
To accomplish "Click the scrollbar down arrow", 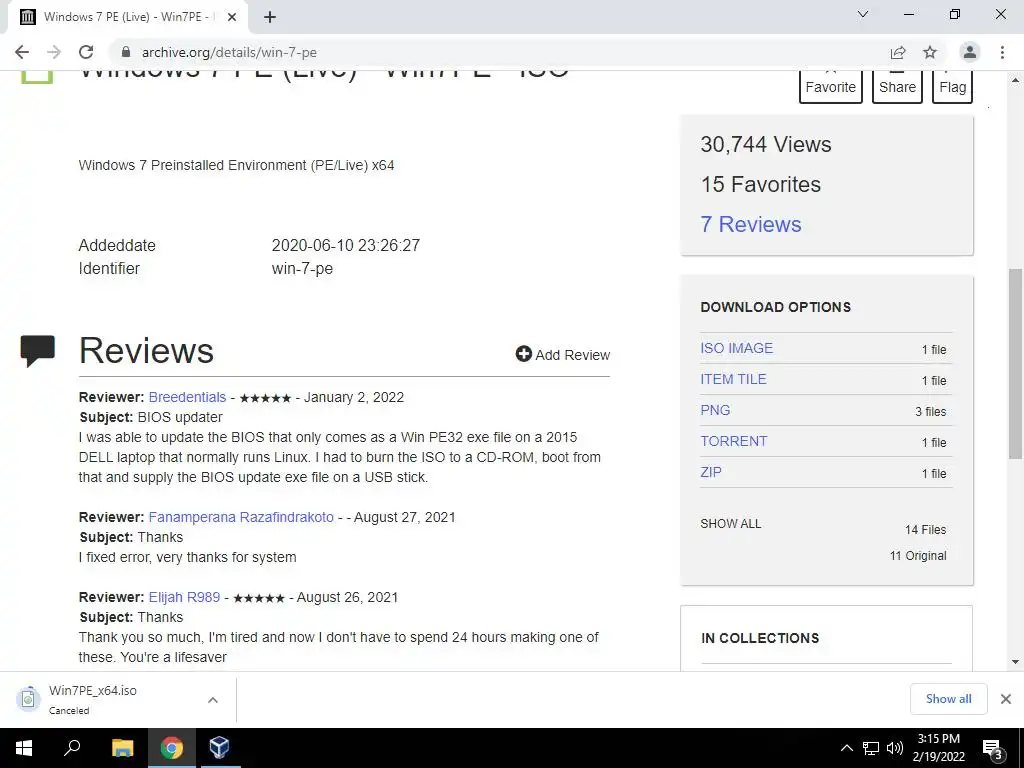I will tap(1015, 662).
